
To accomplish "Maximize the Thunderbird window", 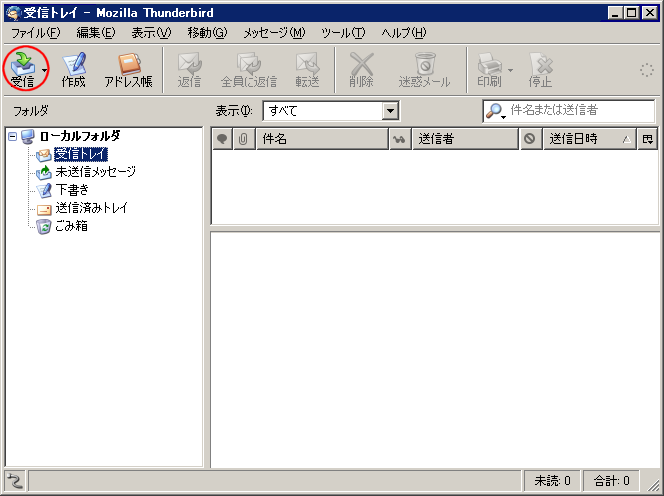I will point(631,13).
